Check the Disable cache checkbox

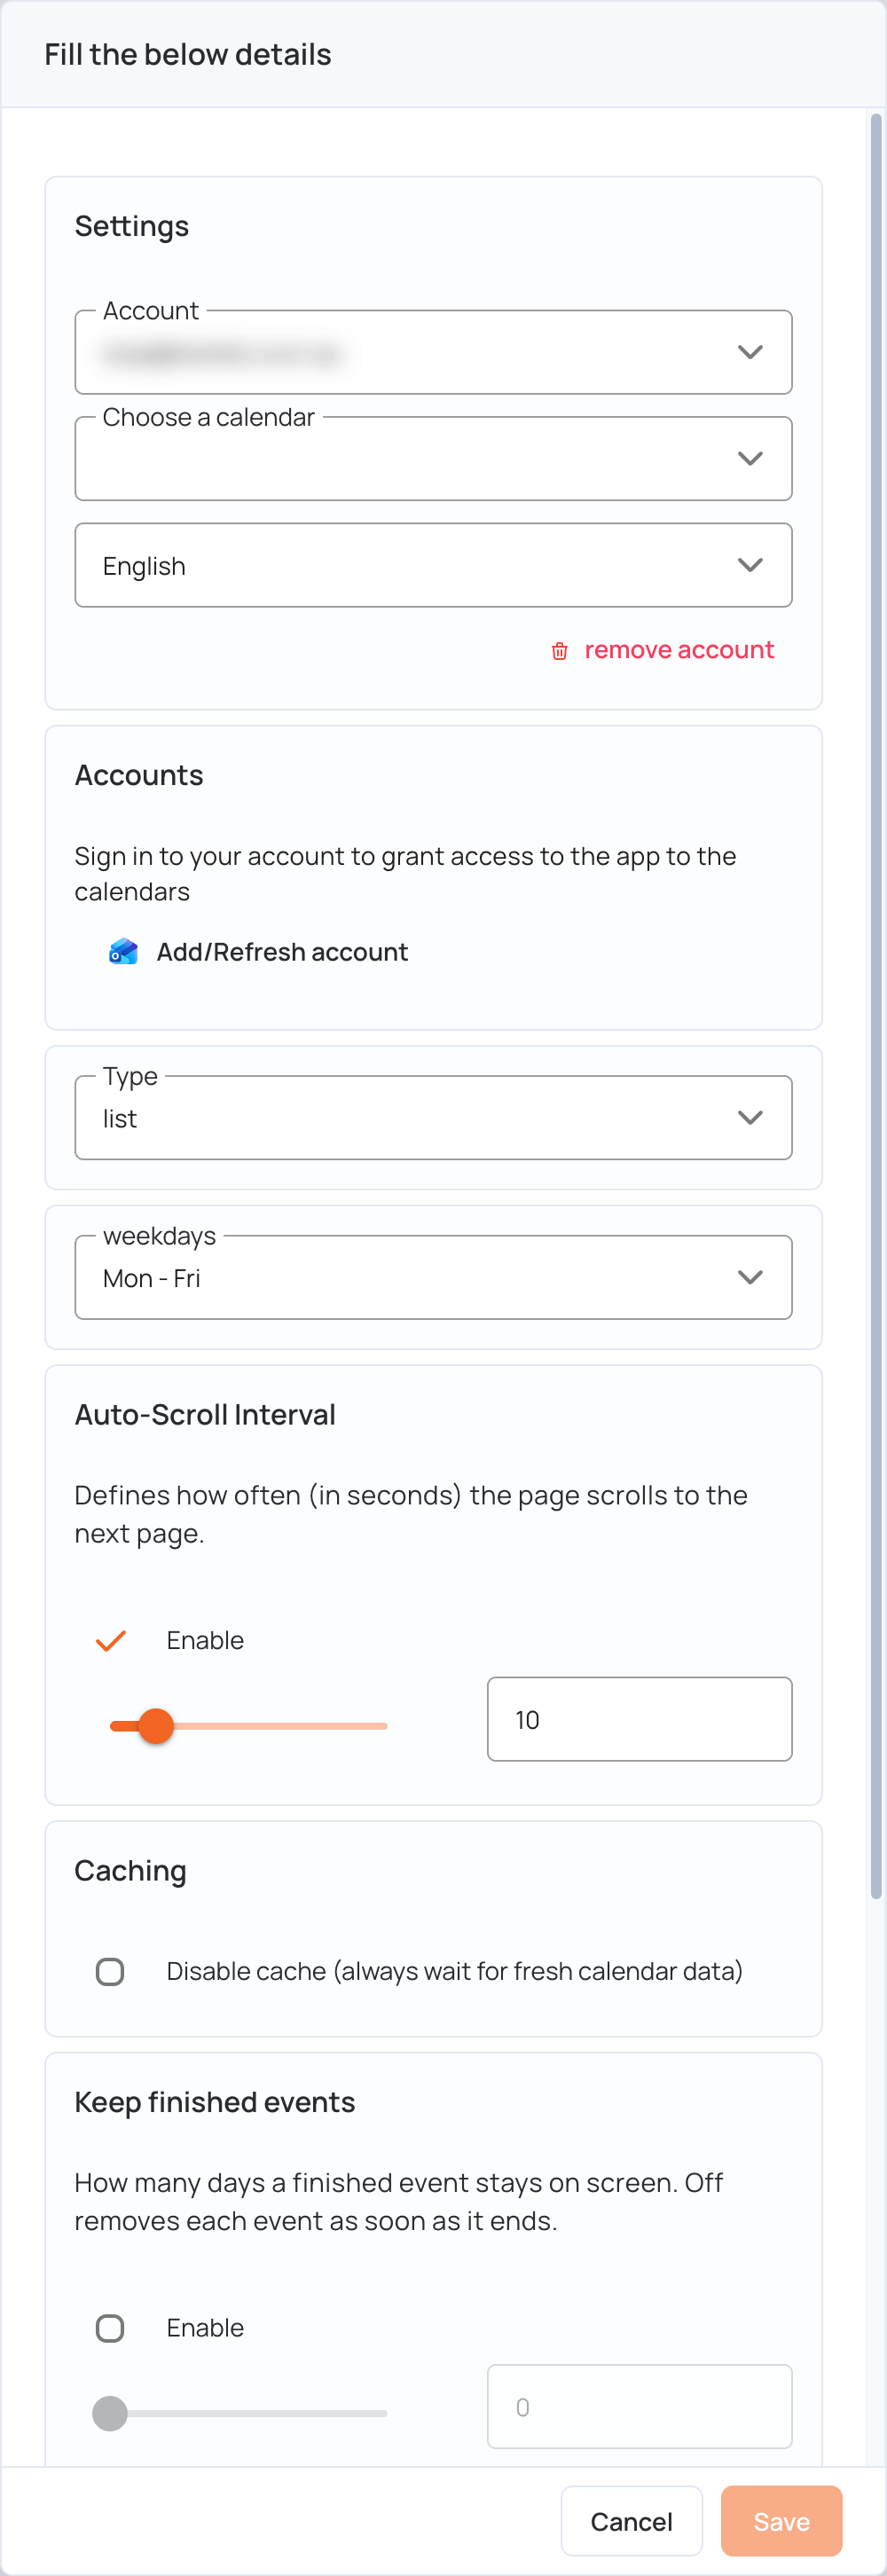pos(110,1971)
